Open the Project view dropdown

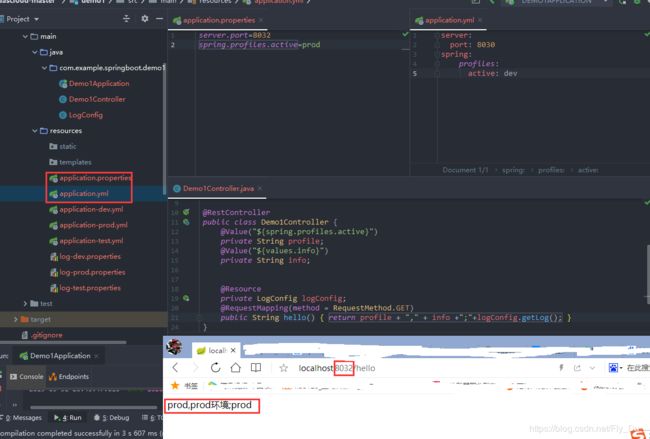[36, 19]
